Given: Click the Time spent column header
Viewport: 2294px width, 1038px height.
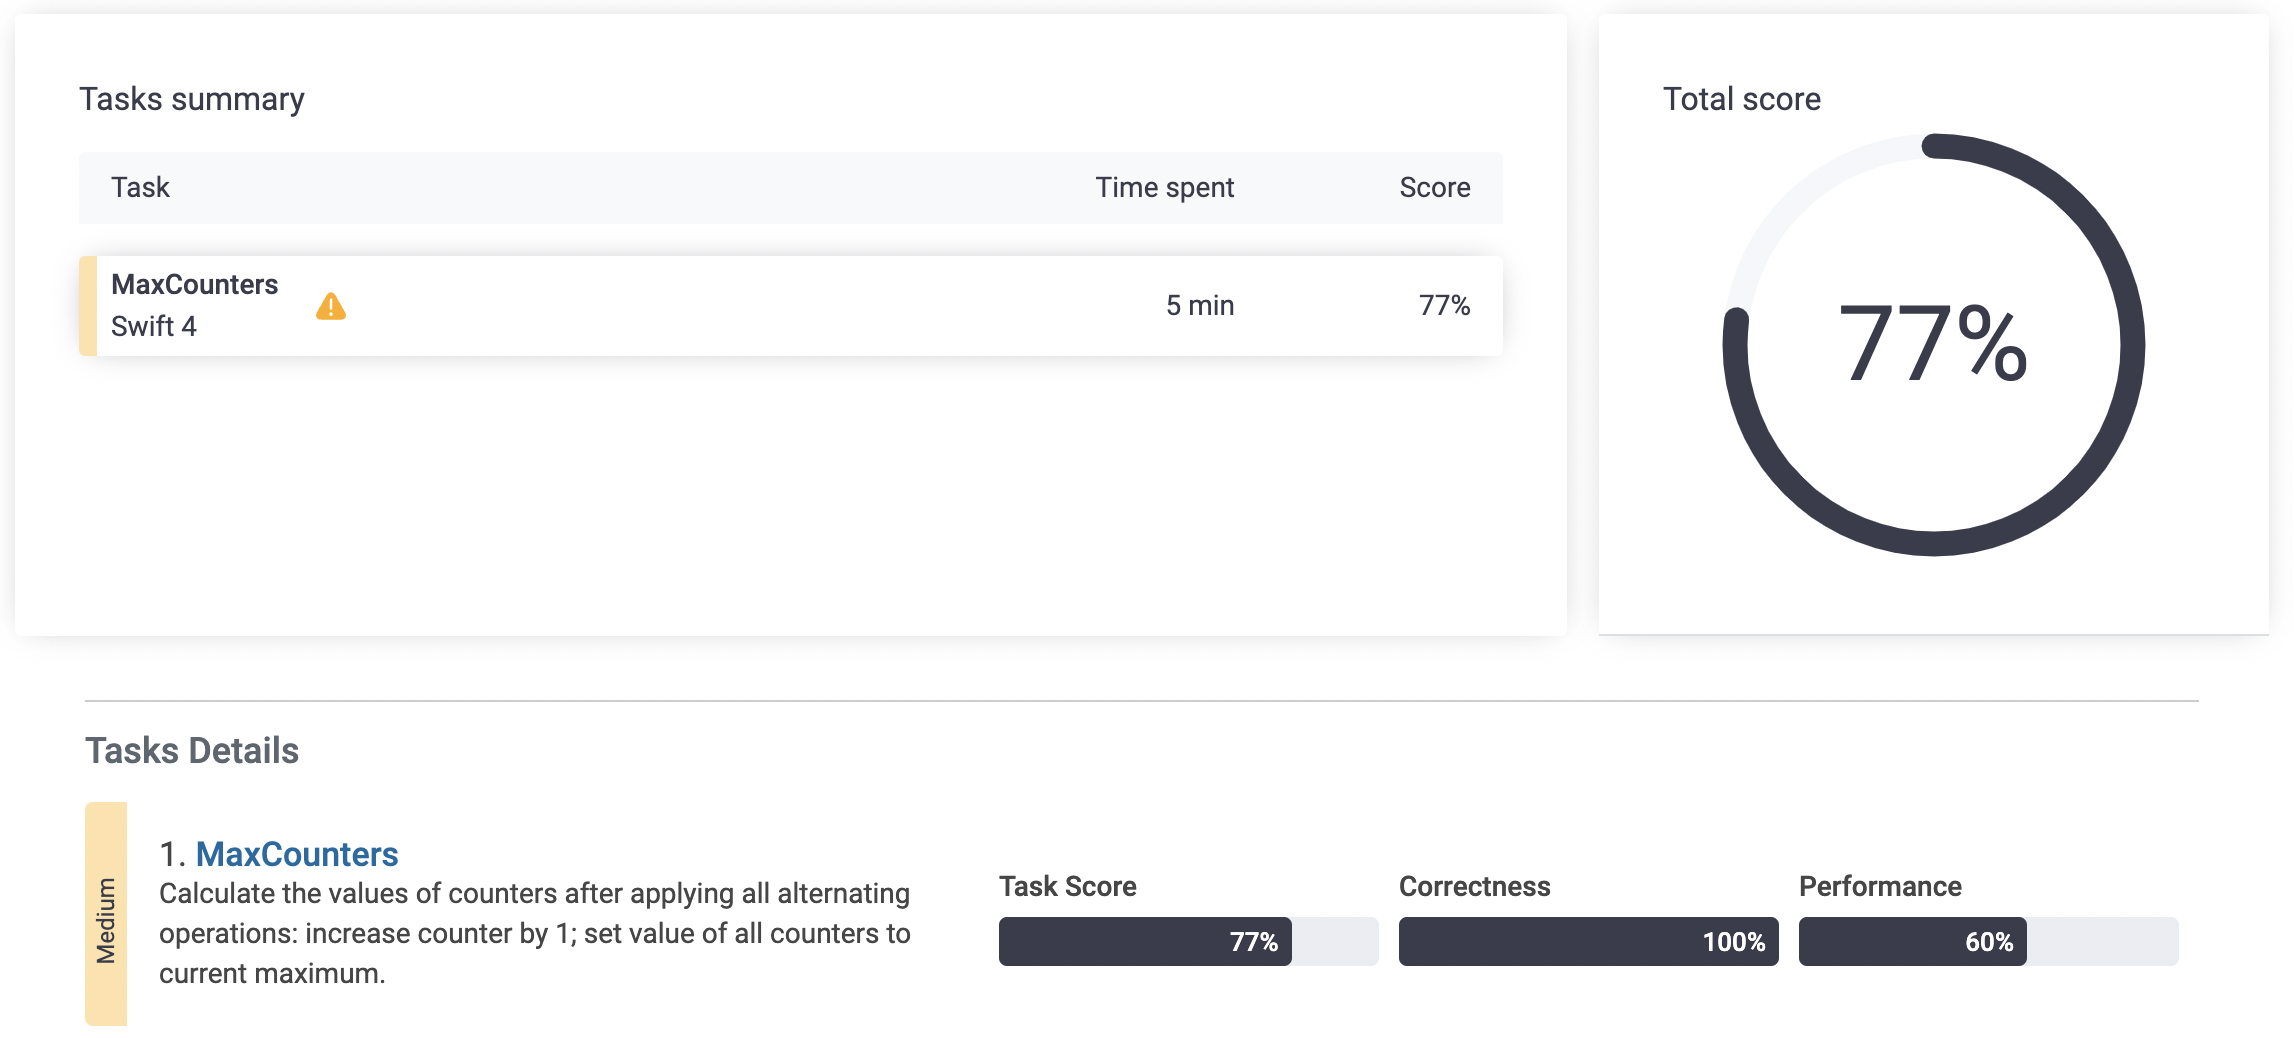Looking at the screenshot, I should pos(1164,187).
